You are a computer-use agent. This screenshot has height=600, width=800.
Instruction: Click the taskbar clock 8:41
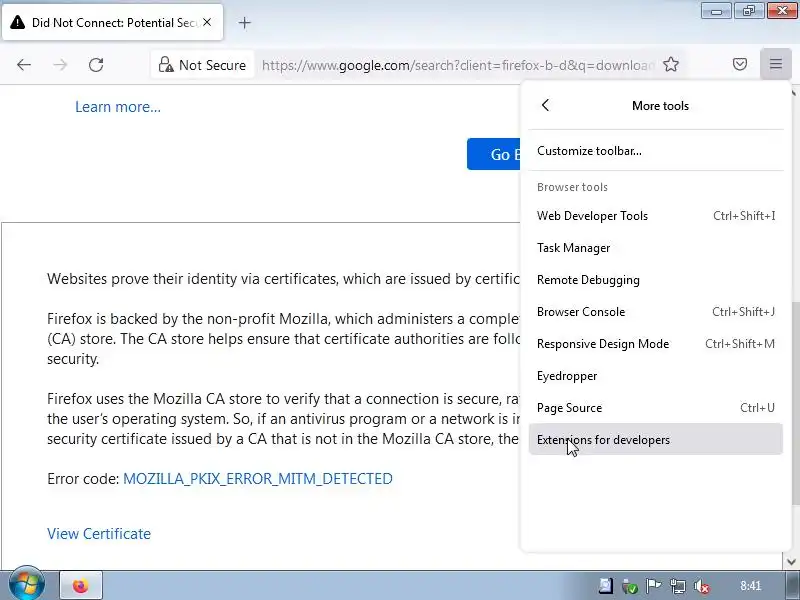point(751,586)
